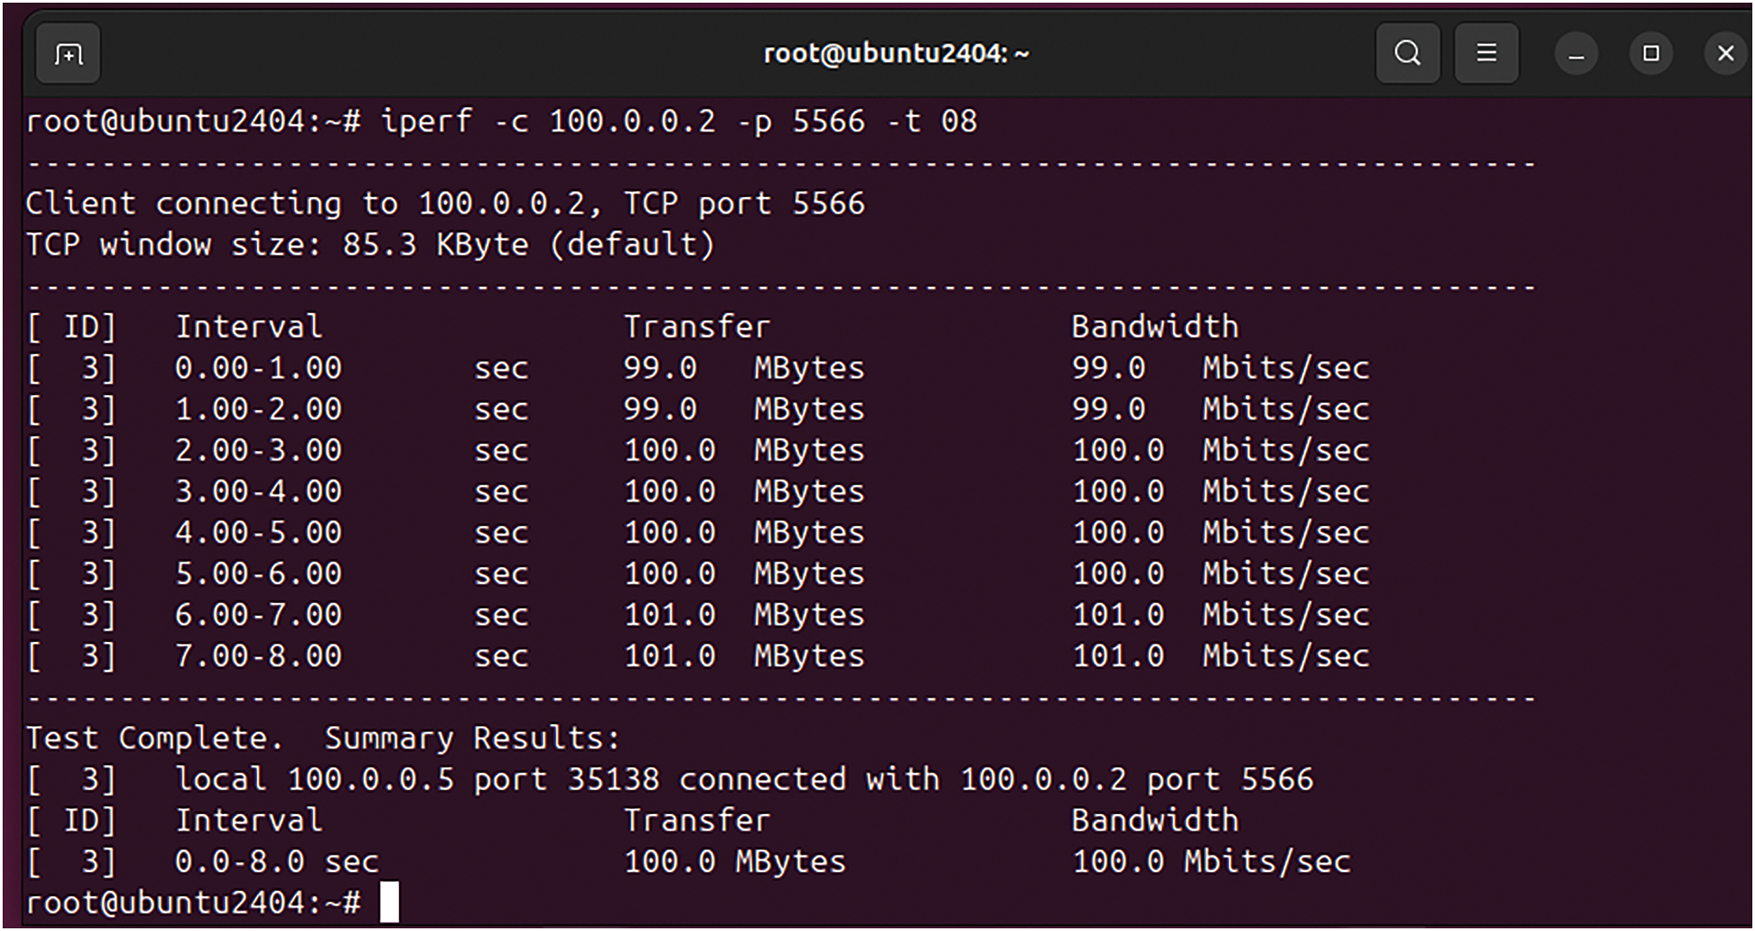Click the 0.0-8.0 sec summary row
This screenshot has width=1755, height=931.
pos(276,861)
